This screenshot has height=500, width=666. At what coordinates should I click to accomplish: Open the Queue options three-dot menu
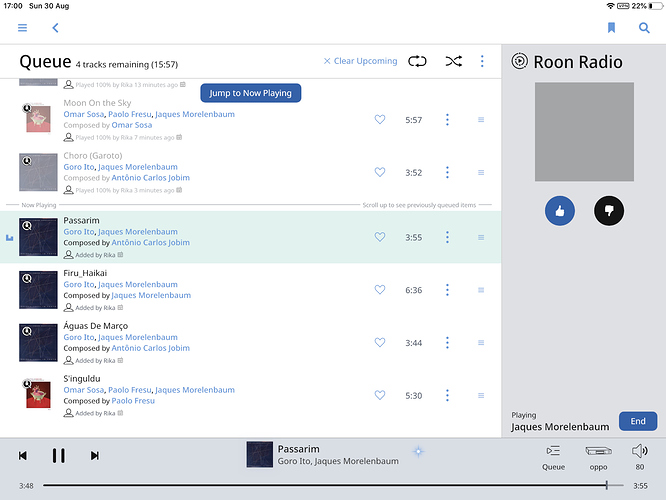[x=482, y=61]
